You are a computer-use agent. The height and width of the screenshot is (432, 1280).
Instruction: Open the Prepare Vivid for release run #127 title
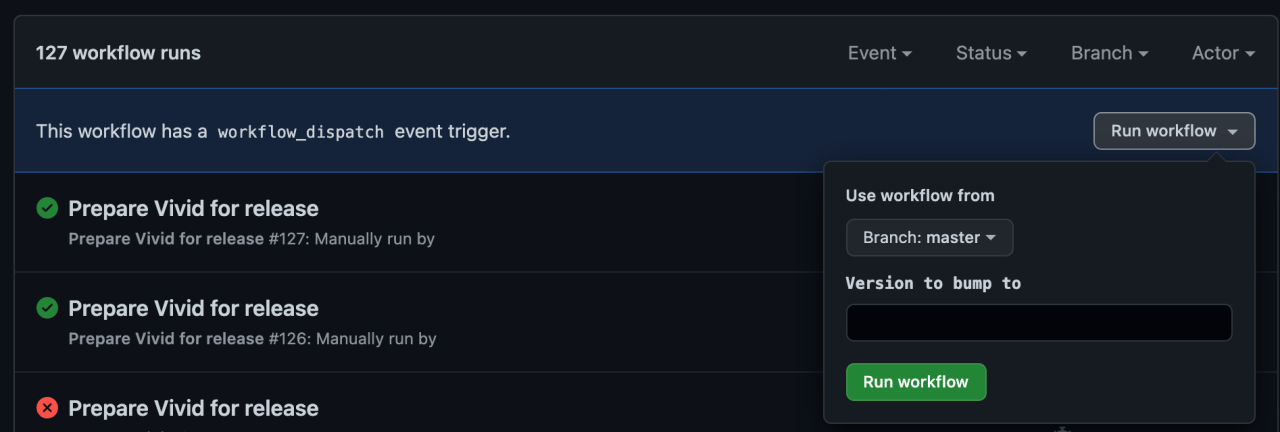193,208
